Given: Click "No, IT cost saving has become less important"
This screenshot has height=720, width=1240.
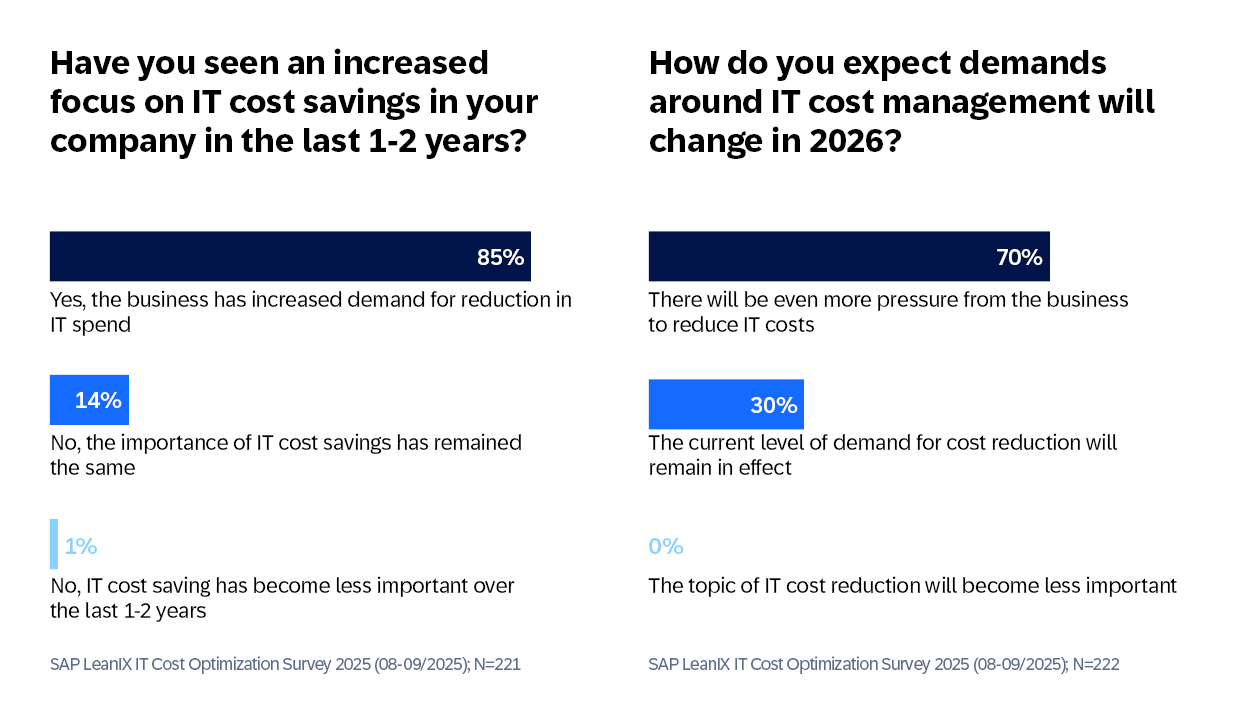Looking at the screenshot, I should click(282, 597).
